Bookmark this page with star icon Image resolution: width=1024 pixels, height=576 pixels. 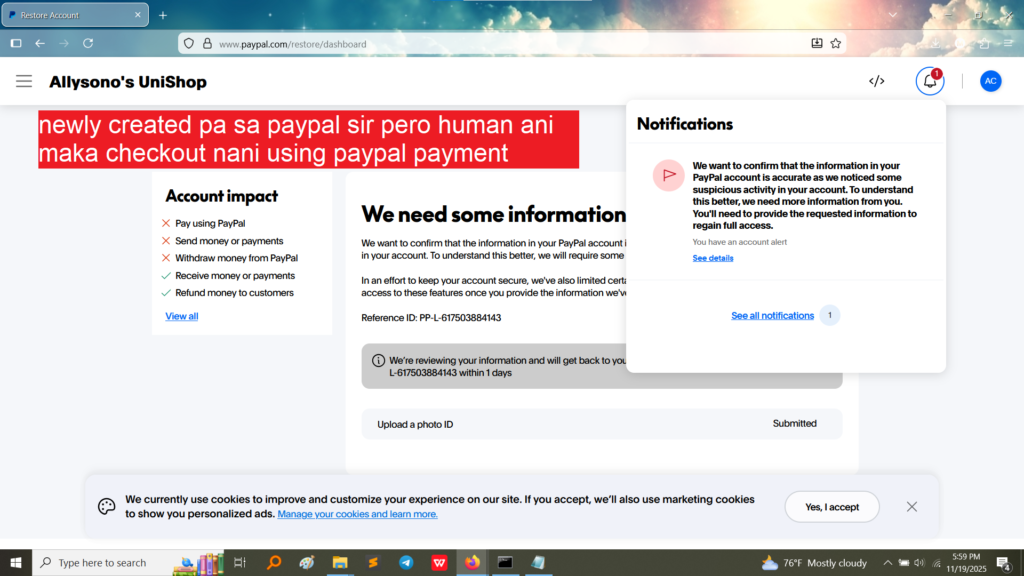[x=836, y=44]
